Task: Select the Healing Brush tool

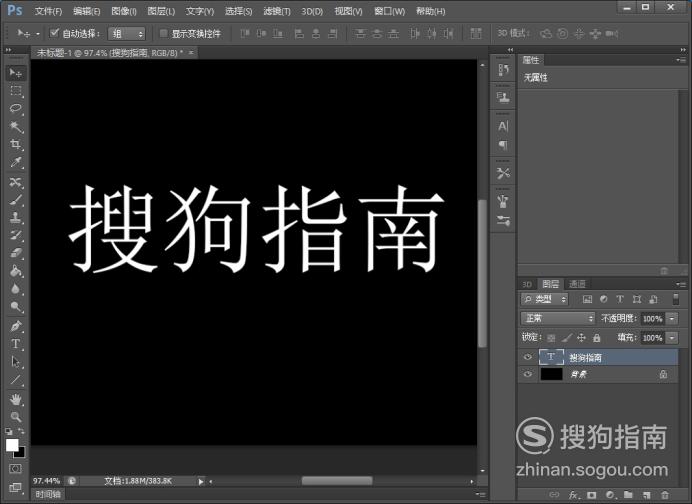Action: click(x=16, y=182)
